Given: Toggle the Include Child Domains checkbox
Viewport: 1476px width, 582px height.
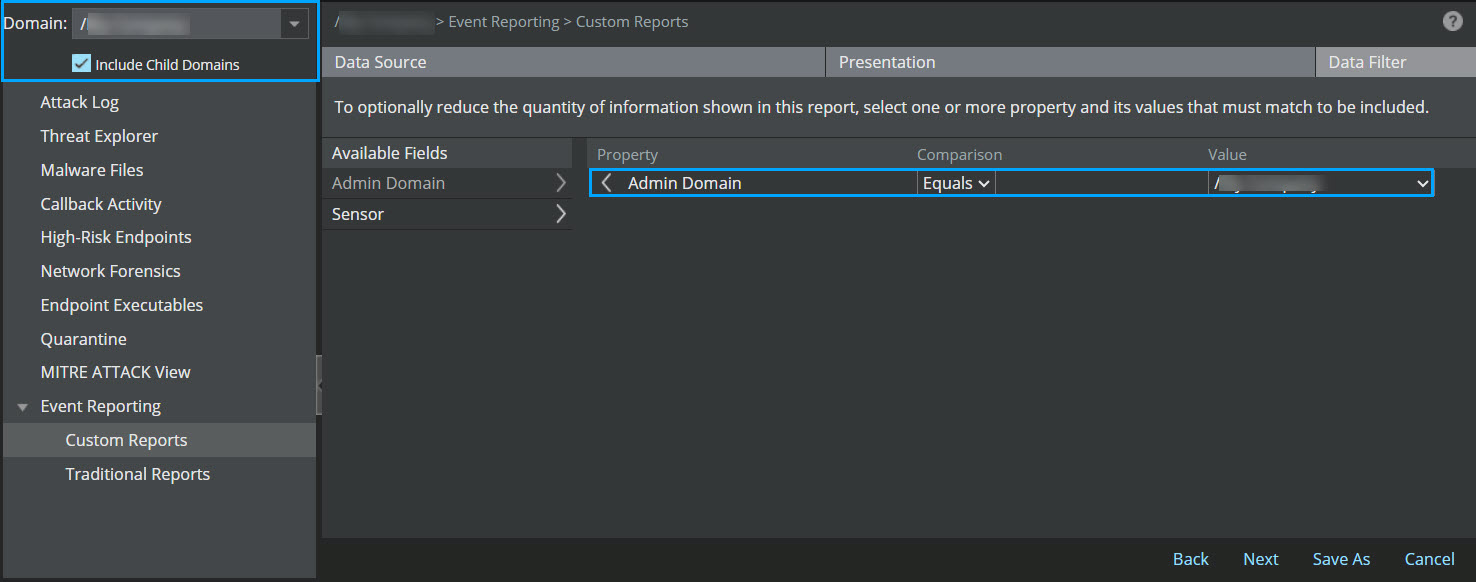Looking at the screenshot, I should pyautogui.click(x=82, y=64).
